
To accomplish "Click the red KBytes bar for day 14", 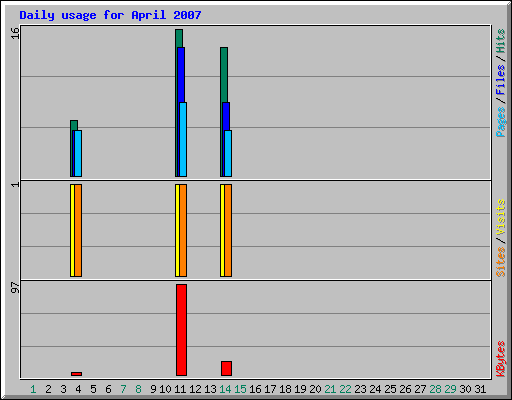I will pos(226,368).
